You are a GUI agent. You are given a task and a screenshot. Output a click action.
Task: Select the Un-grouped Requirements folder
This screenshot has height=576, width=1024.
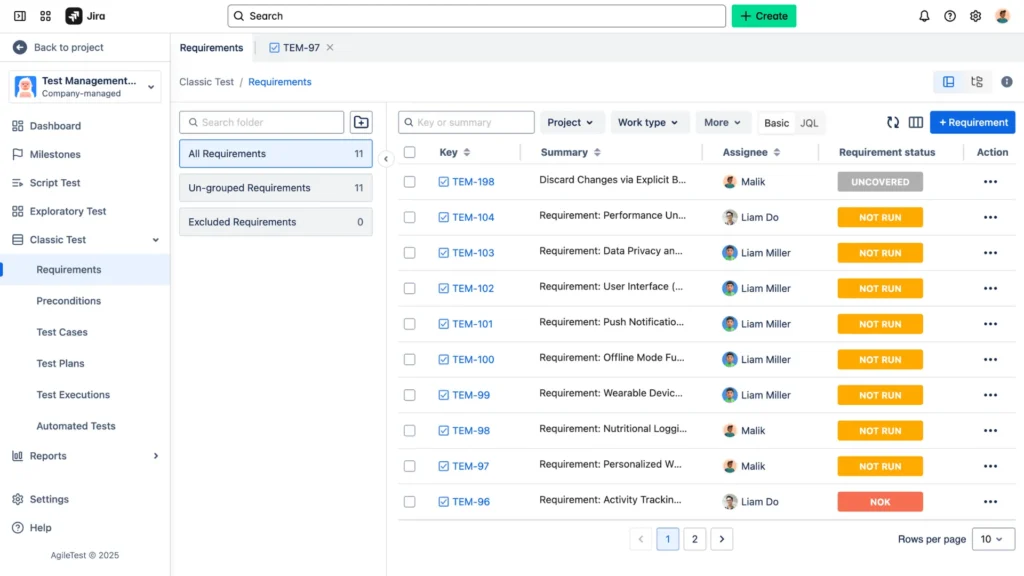click(276, 187)
